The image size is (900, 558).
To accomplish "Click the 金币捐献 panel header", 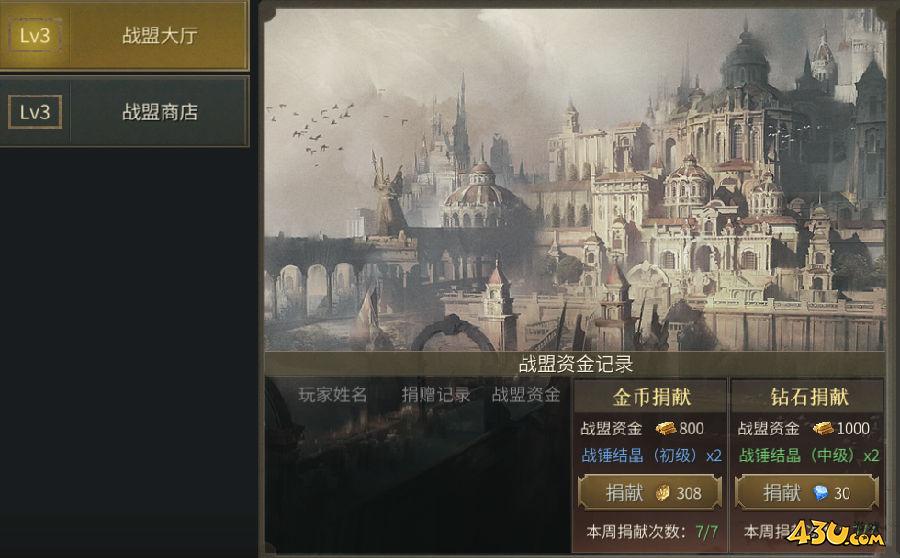I will point(651,396).
